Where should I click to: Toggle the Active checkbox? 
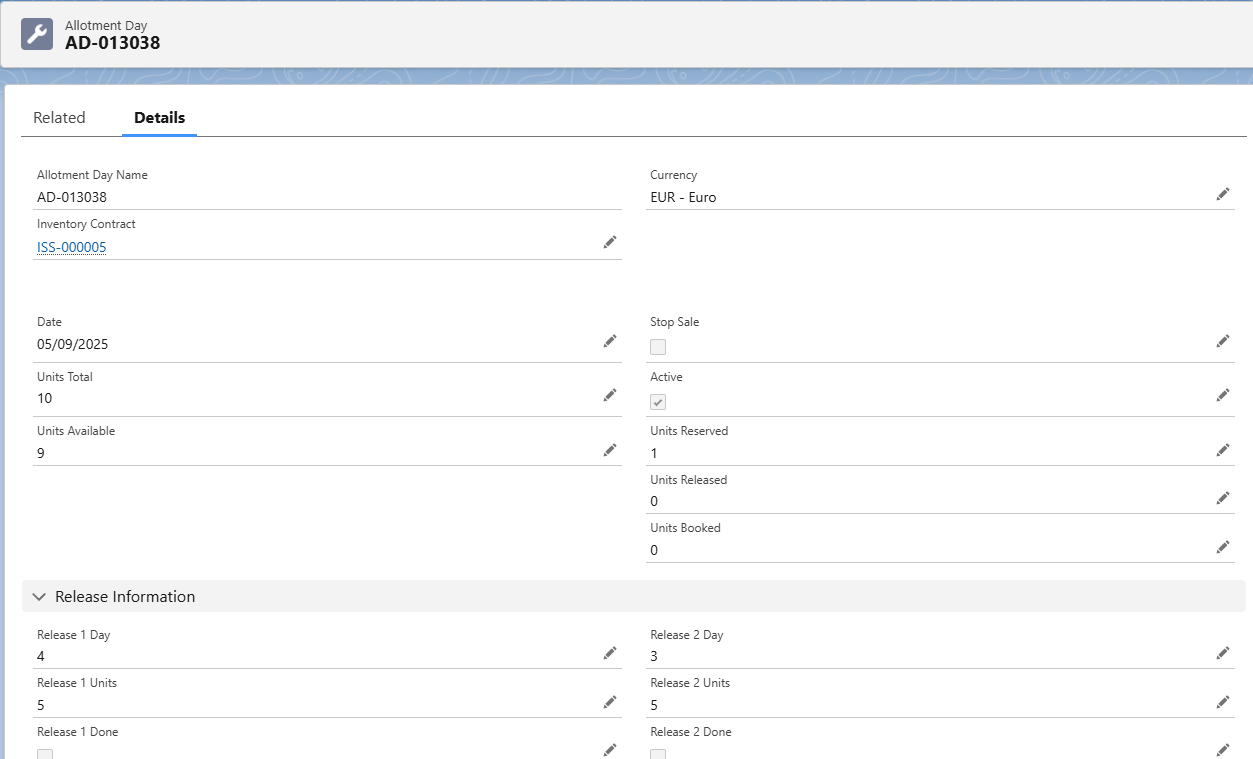(x=658, y=402)
